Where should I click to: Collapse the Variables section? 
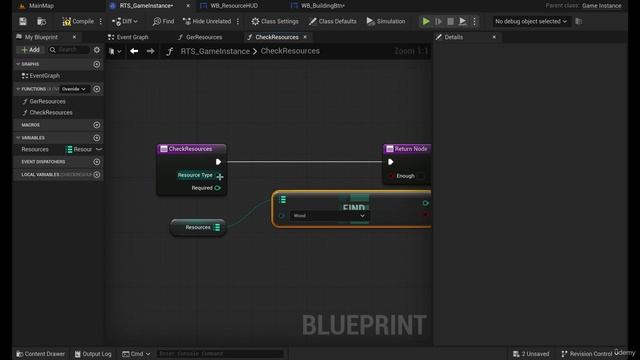point(18,138)
